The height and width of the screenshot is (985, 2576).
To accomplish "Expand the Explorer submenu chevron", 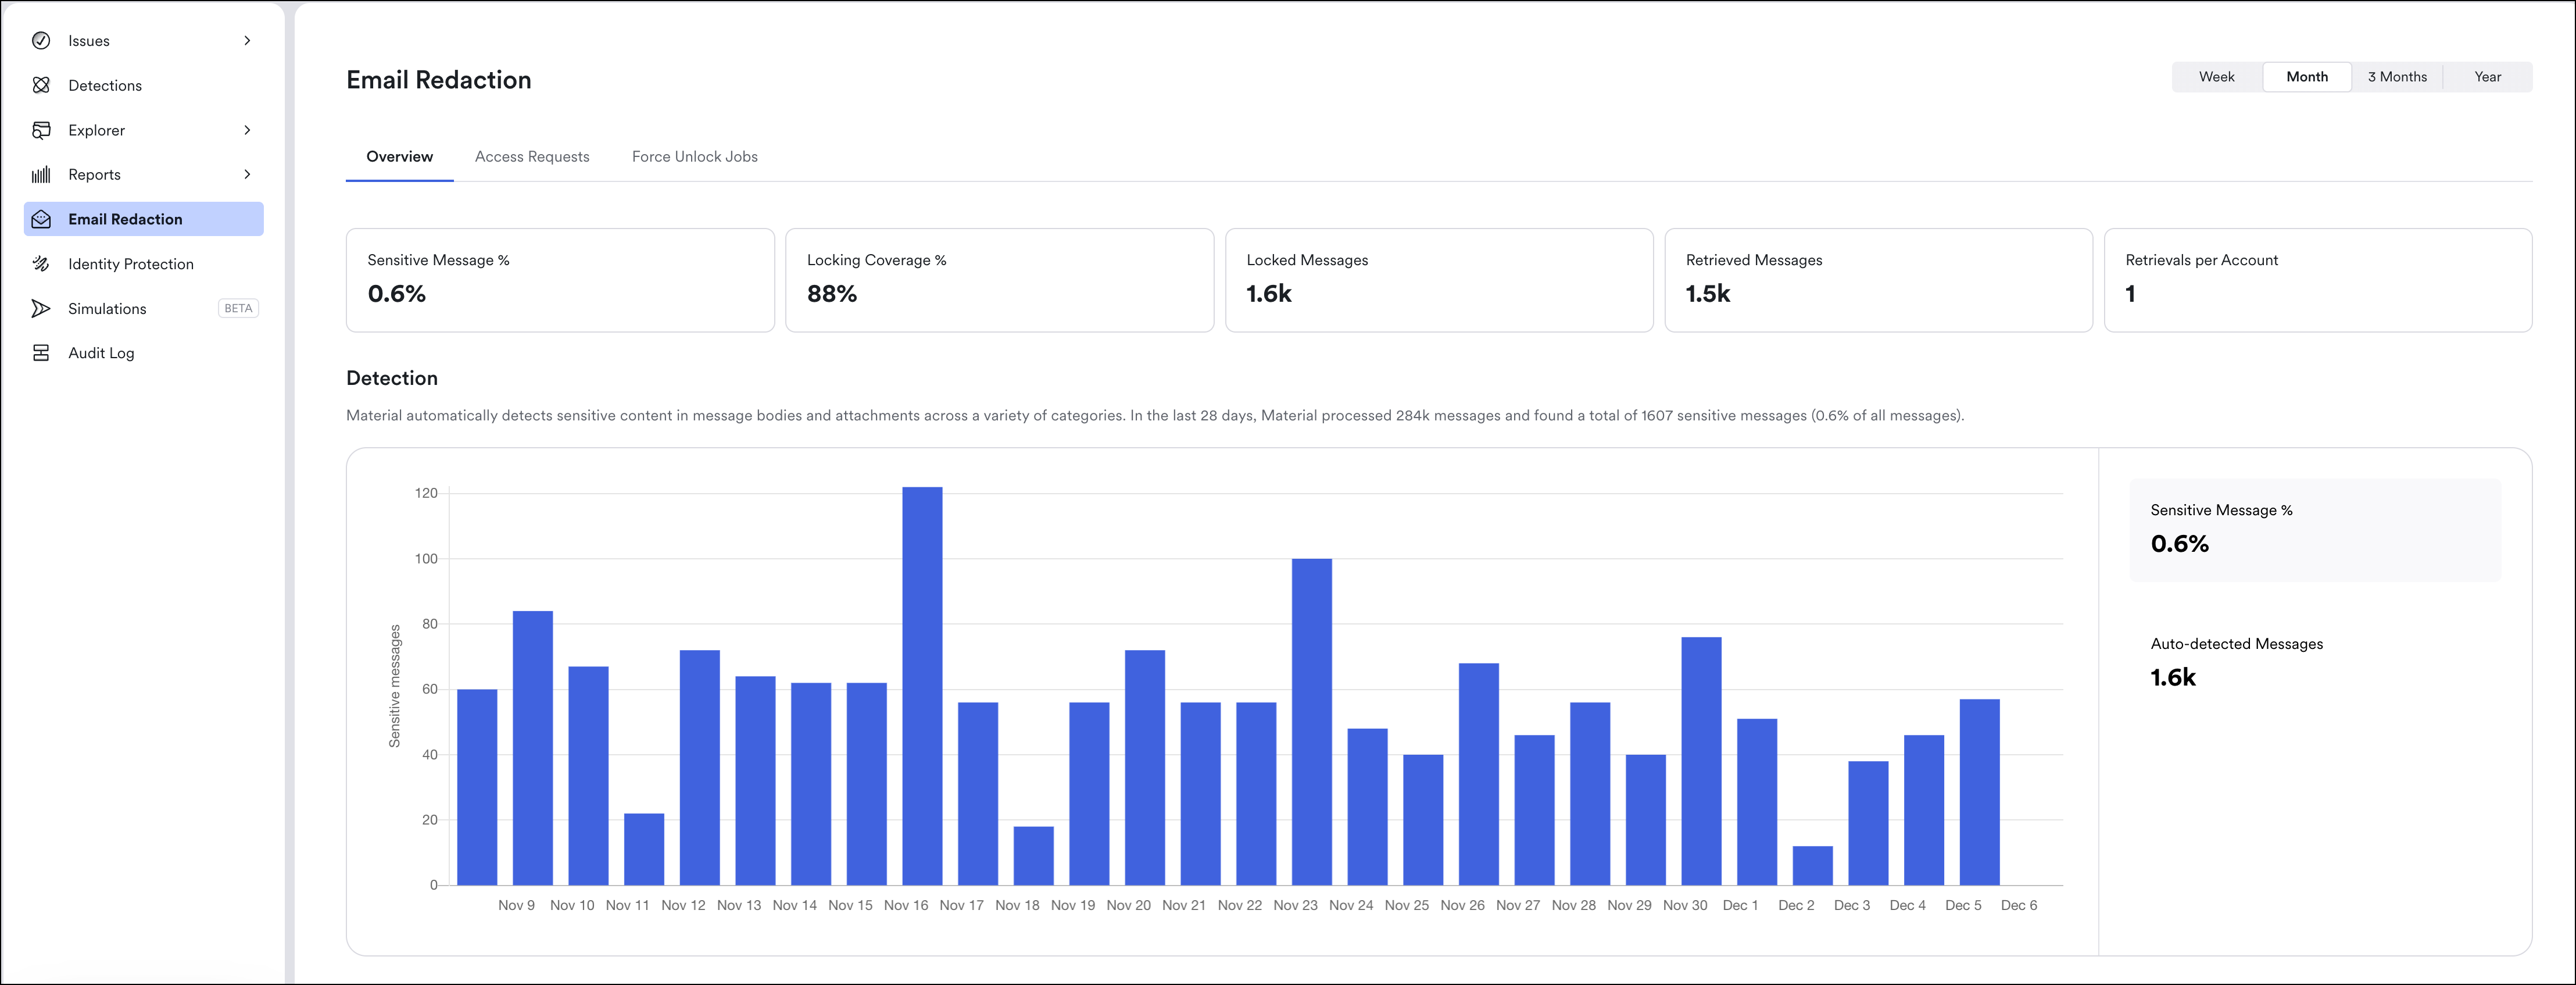I will [247, 130].
